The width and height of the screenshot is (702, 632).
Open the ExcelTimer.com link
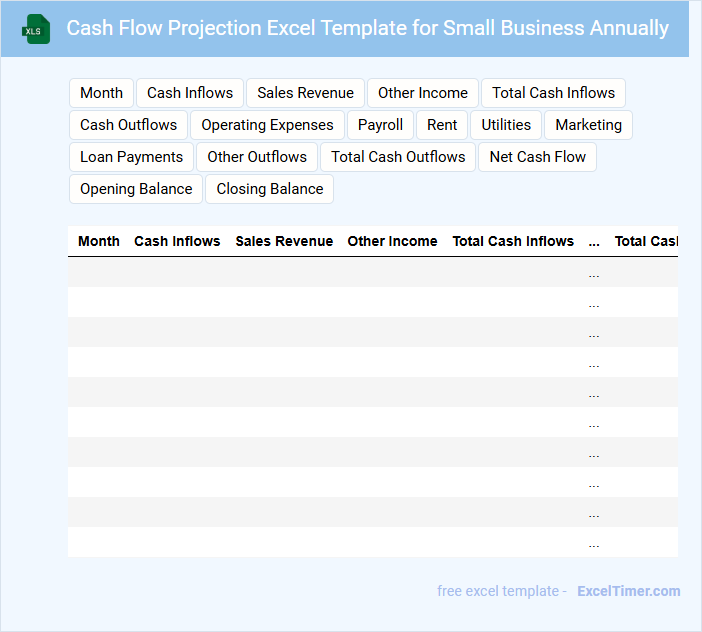[x=628, y=591]
